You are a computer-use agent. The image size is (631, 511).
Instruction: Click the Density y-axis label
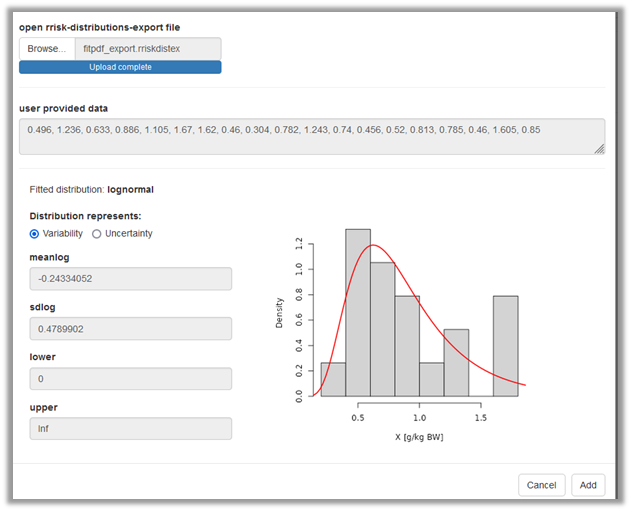point(280,313)
